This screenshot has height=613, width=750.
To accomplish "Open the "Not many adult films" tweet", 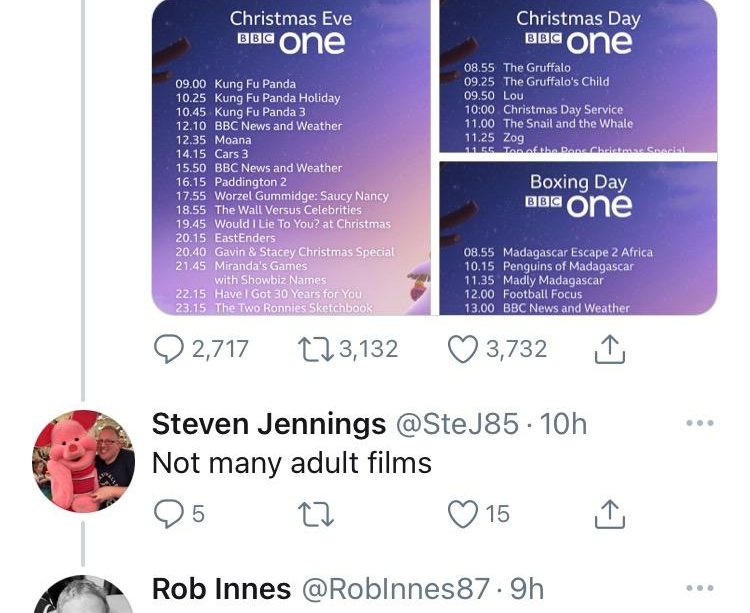I will [291, 463].
